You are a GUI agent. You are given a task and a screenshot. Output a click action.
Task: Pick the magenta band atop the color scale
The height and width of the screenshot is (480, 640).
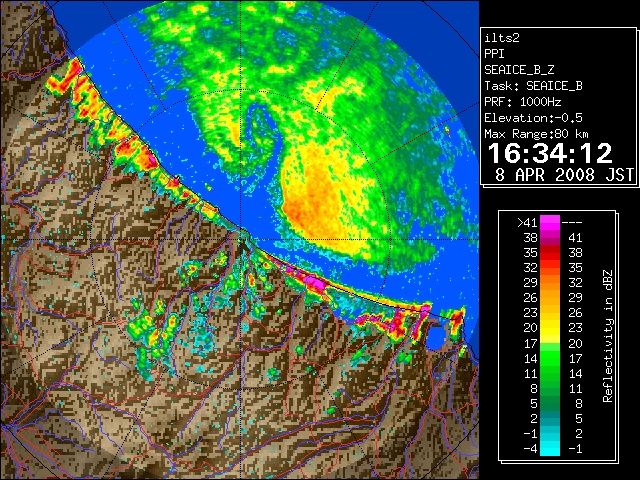(550, 223)
